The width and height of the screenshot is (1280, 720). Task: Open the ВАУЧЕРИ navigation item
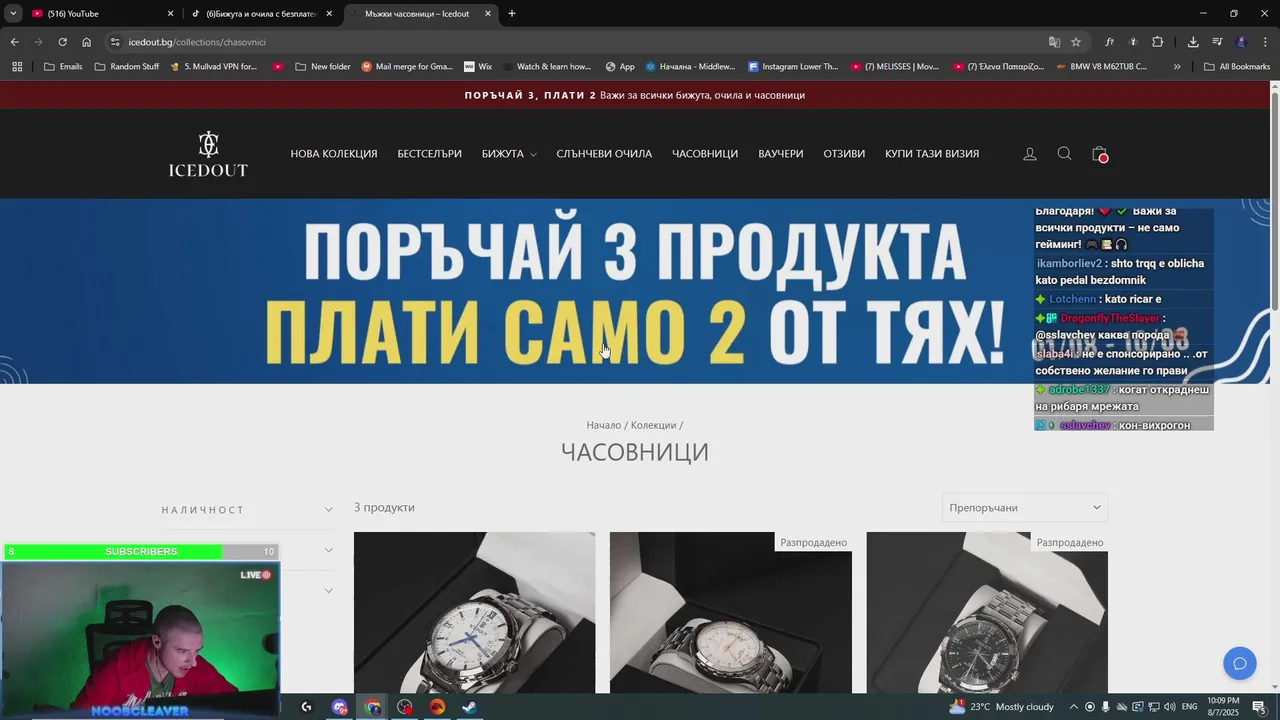(x=781, y=154)
